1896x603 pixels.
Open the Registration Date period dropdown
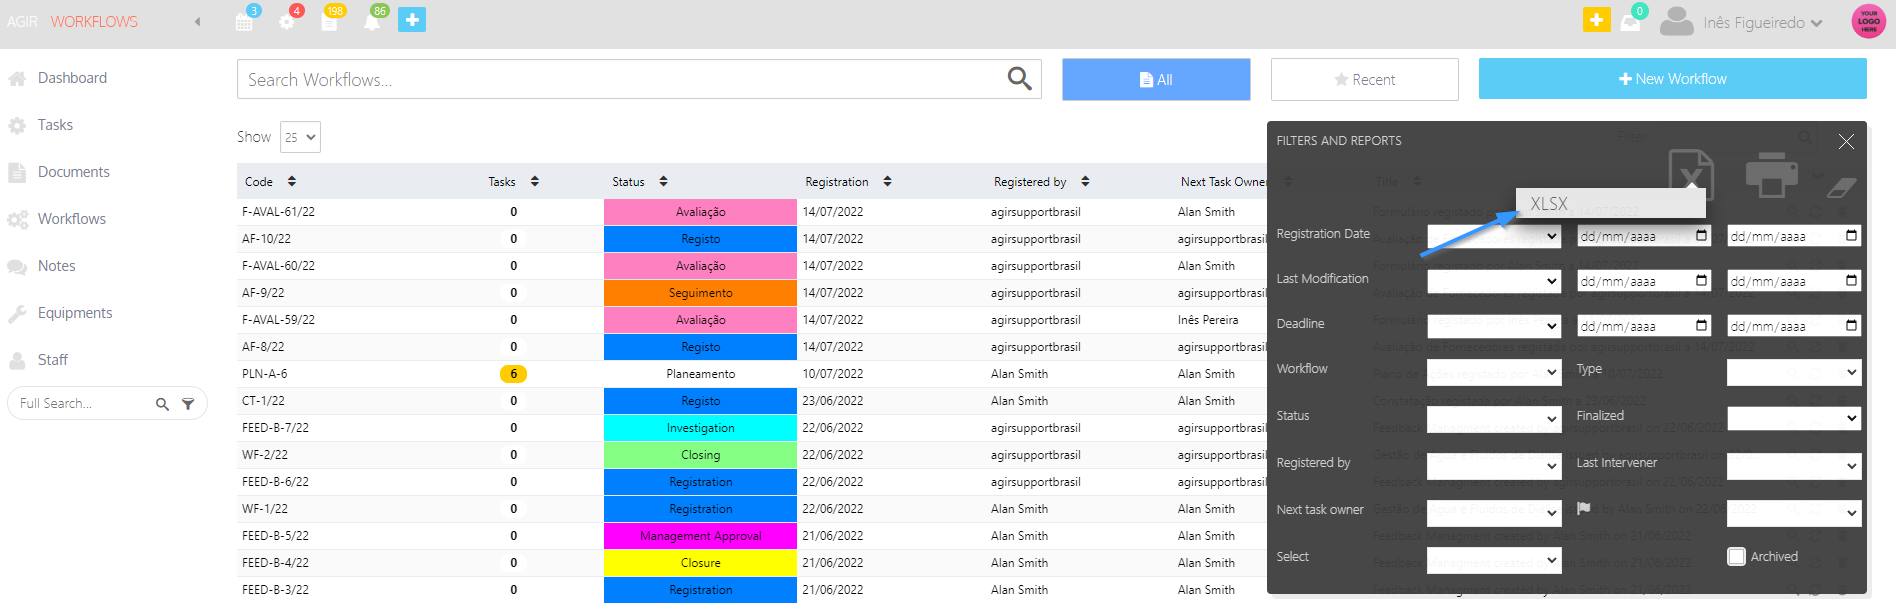tap(1494, 236)
